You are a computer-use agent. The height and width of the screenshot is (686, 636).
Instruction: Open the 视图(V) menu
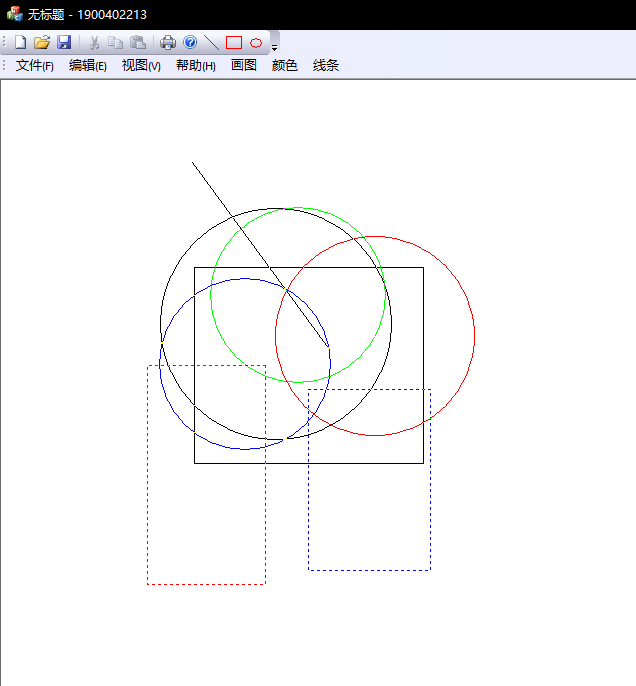(x=141, y=66)
